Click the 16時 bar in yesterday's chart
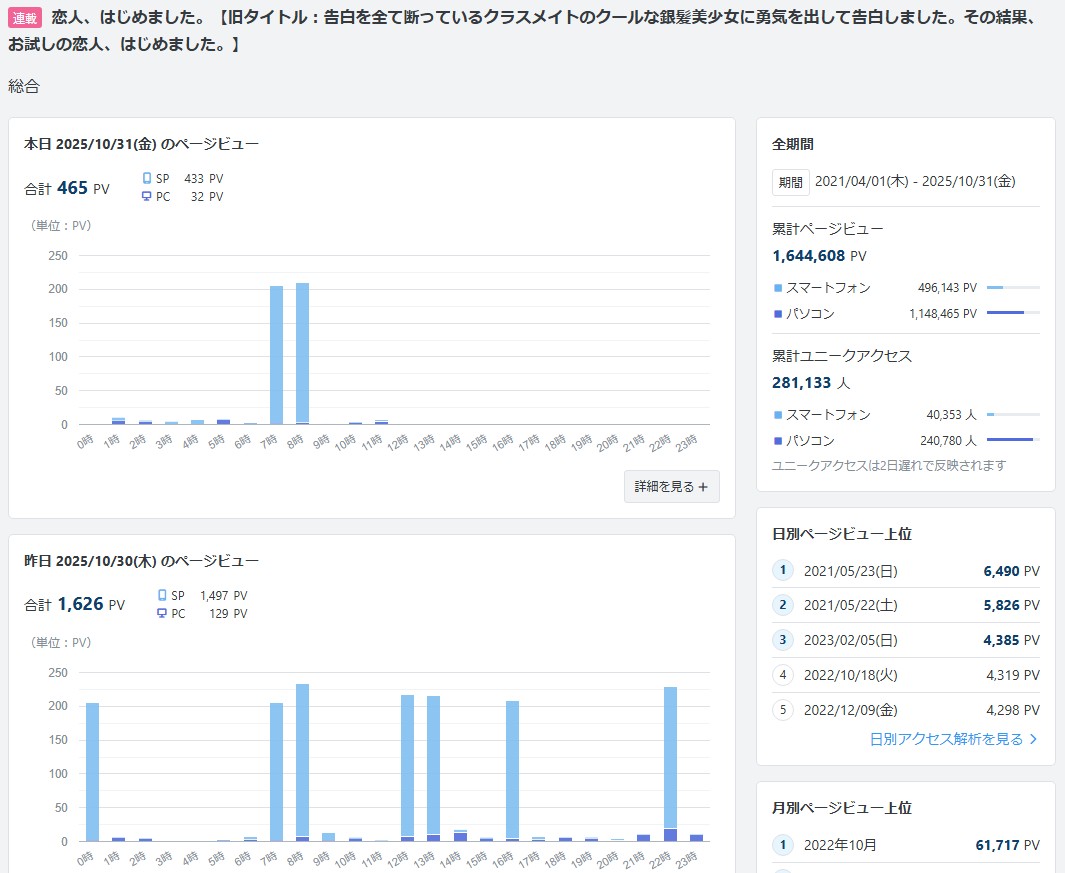Viewport: 1065px width, 873px height. click(513, 771)
